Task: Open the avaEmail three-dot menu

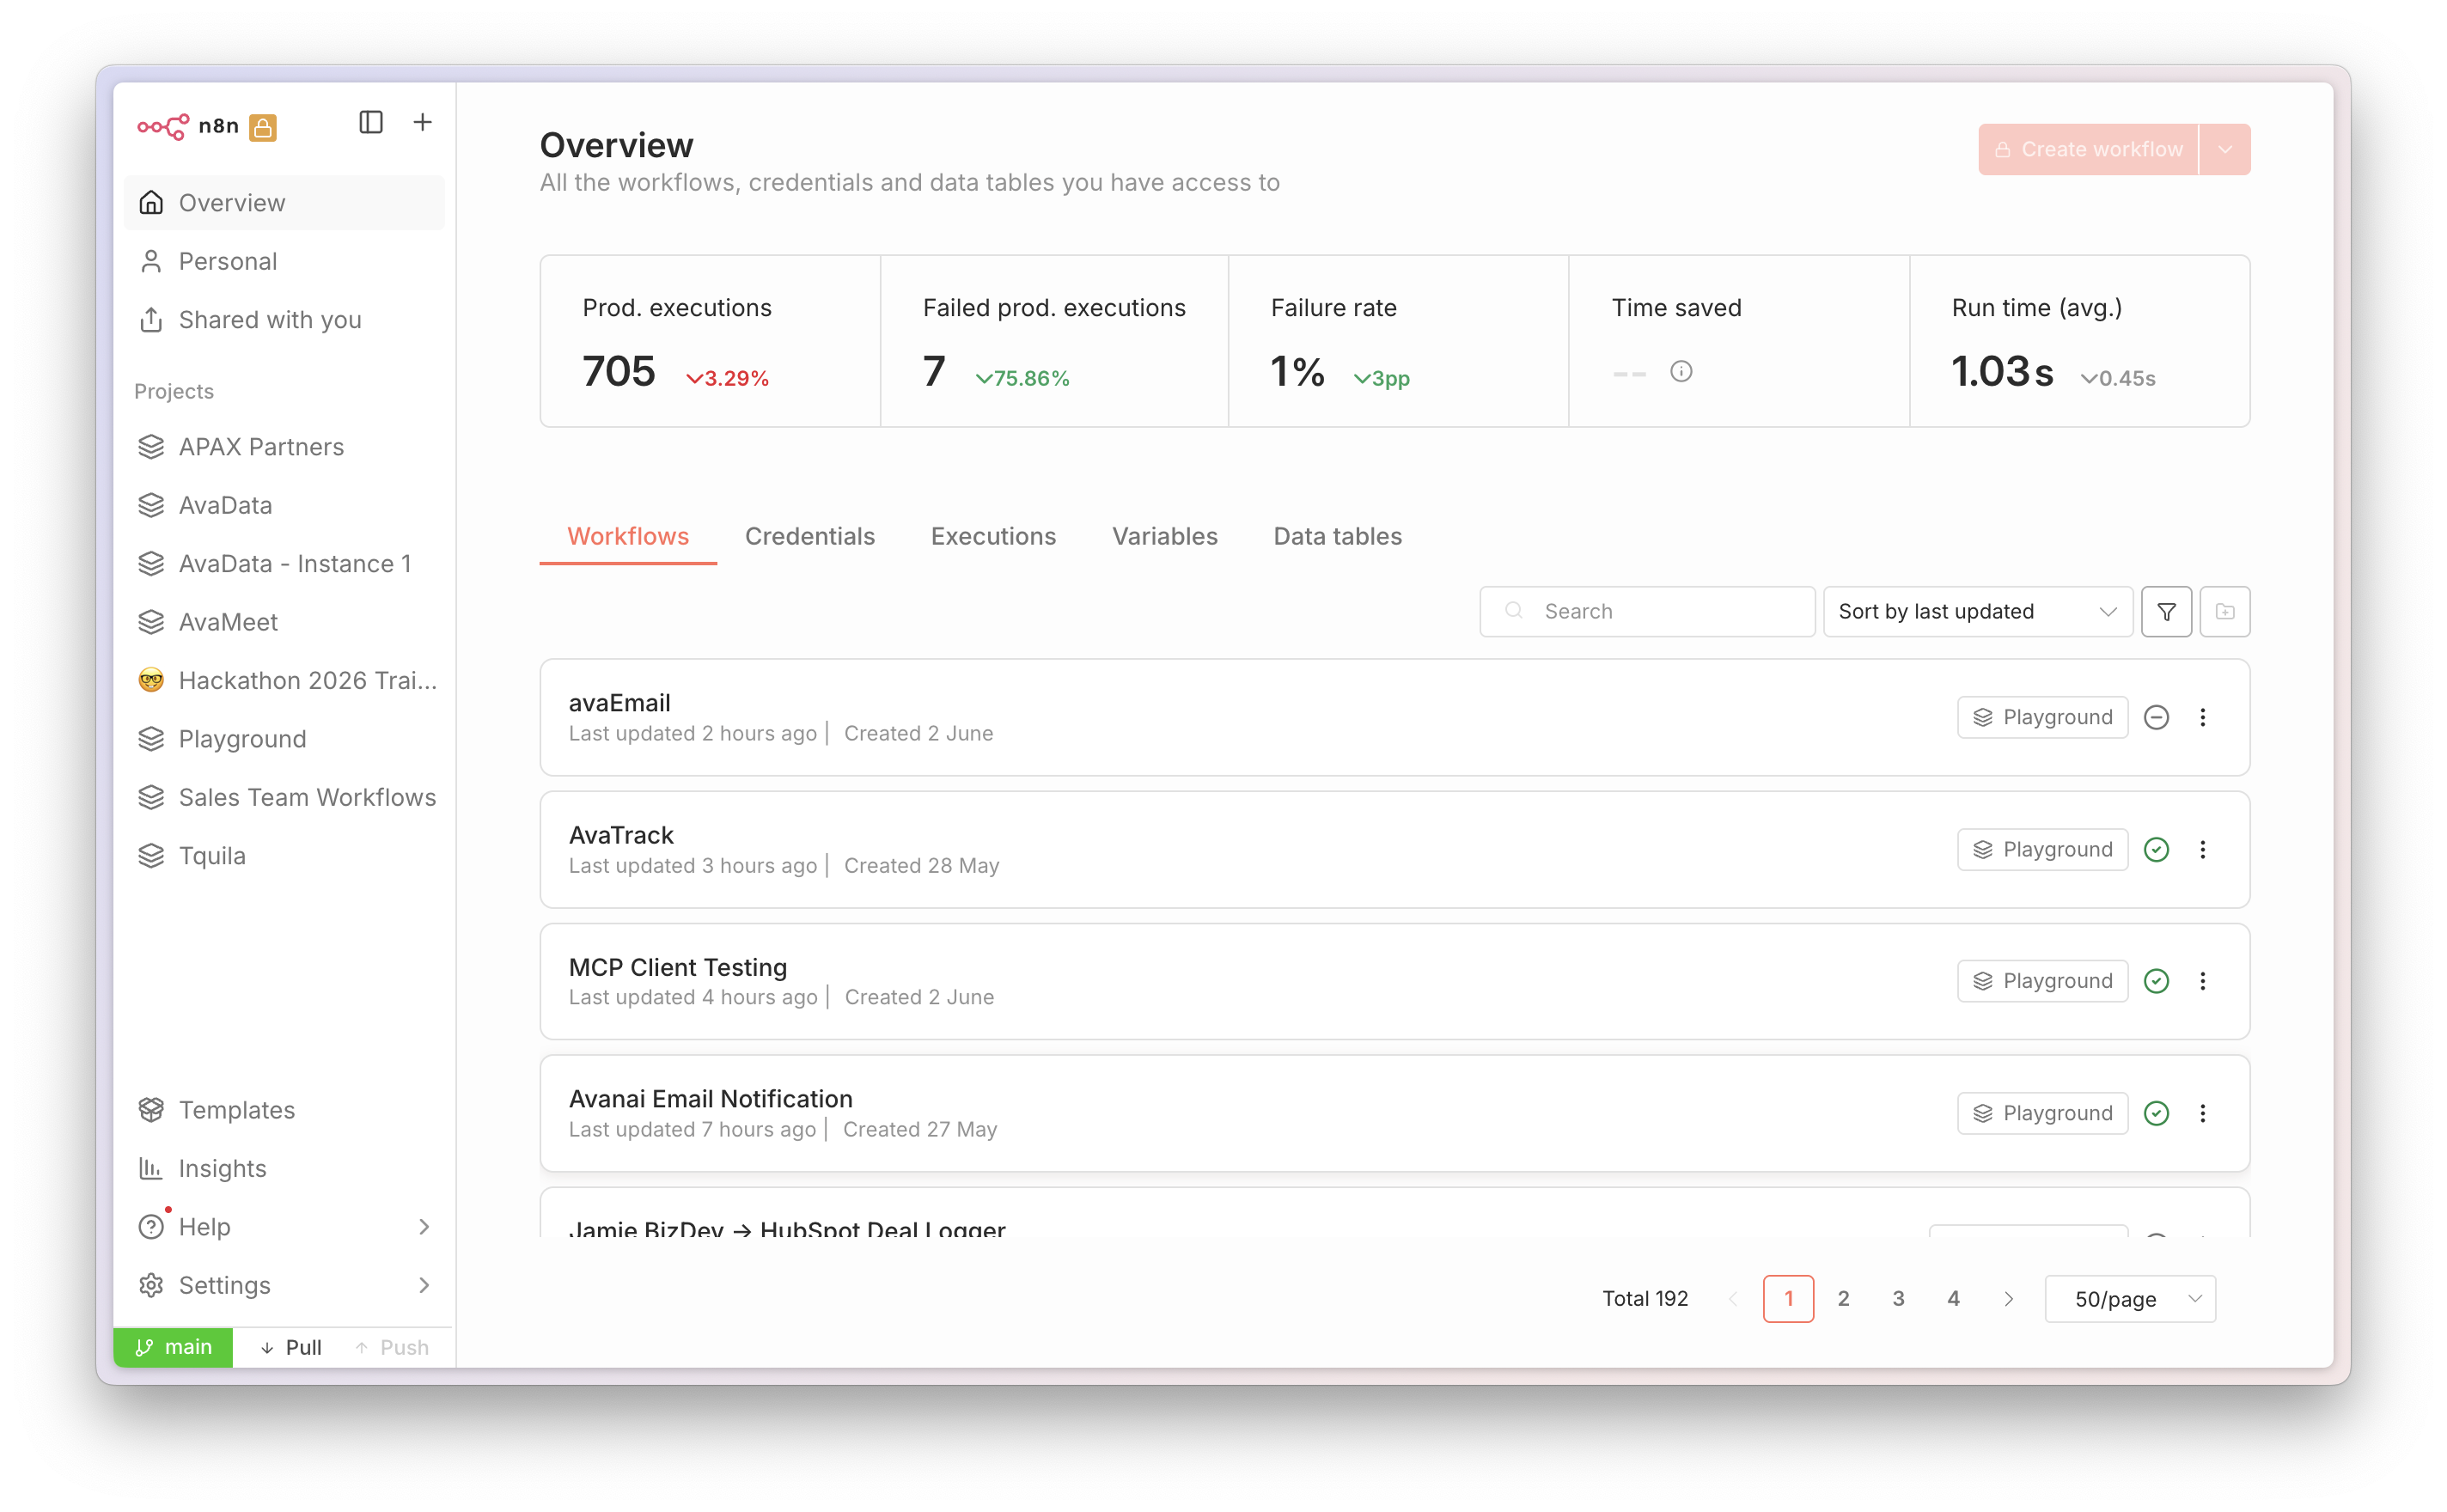Action: (x=2203, y=718)
